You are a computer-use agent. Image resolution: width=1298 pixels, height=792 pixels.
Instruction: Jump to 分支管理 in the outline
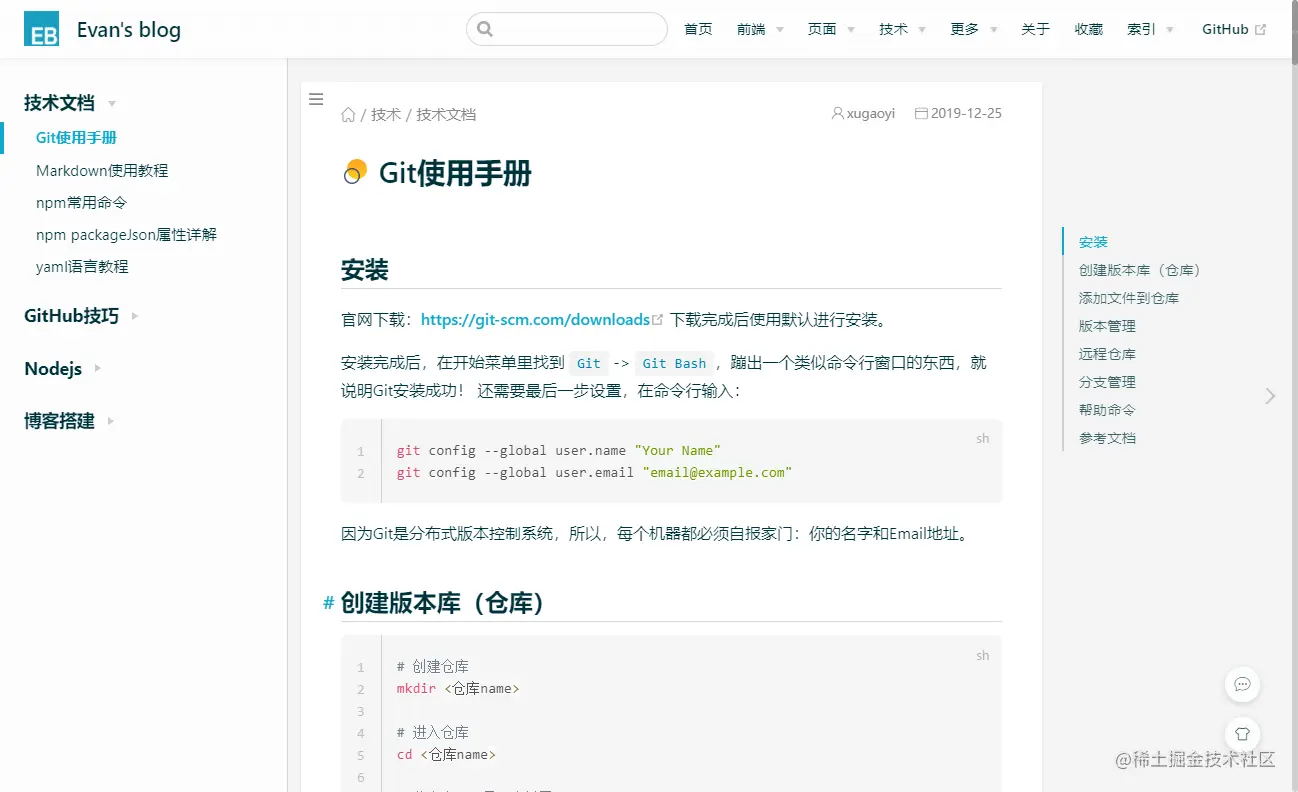point(1107,382)
